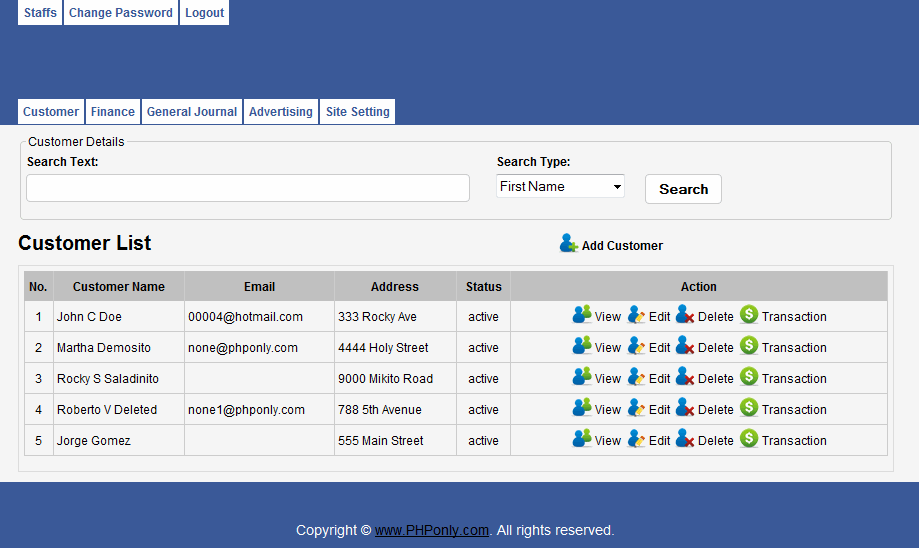Click the View text link for Rocky S Saladinito
Screen dimensions: 919x548
click(x=608, y=379)
